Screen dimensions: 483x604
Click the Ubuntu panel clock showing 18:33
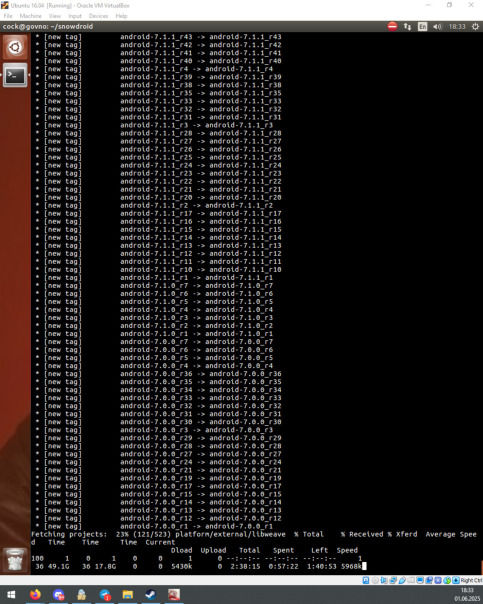[457, 26]
